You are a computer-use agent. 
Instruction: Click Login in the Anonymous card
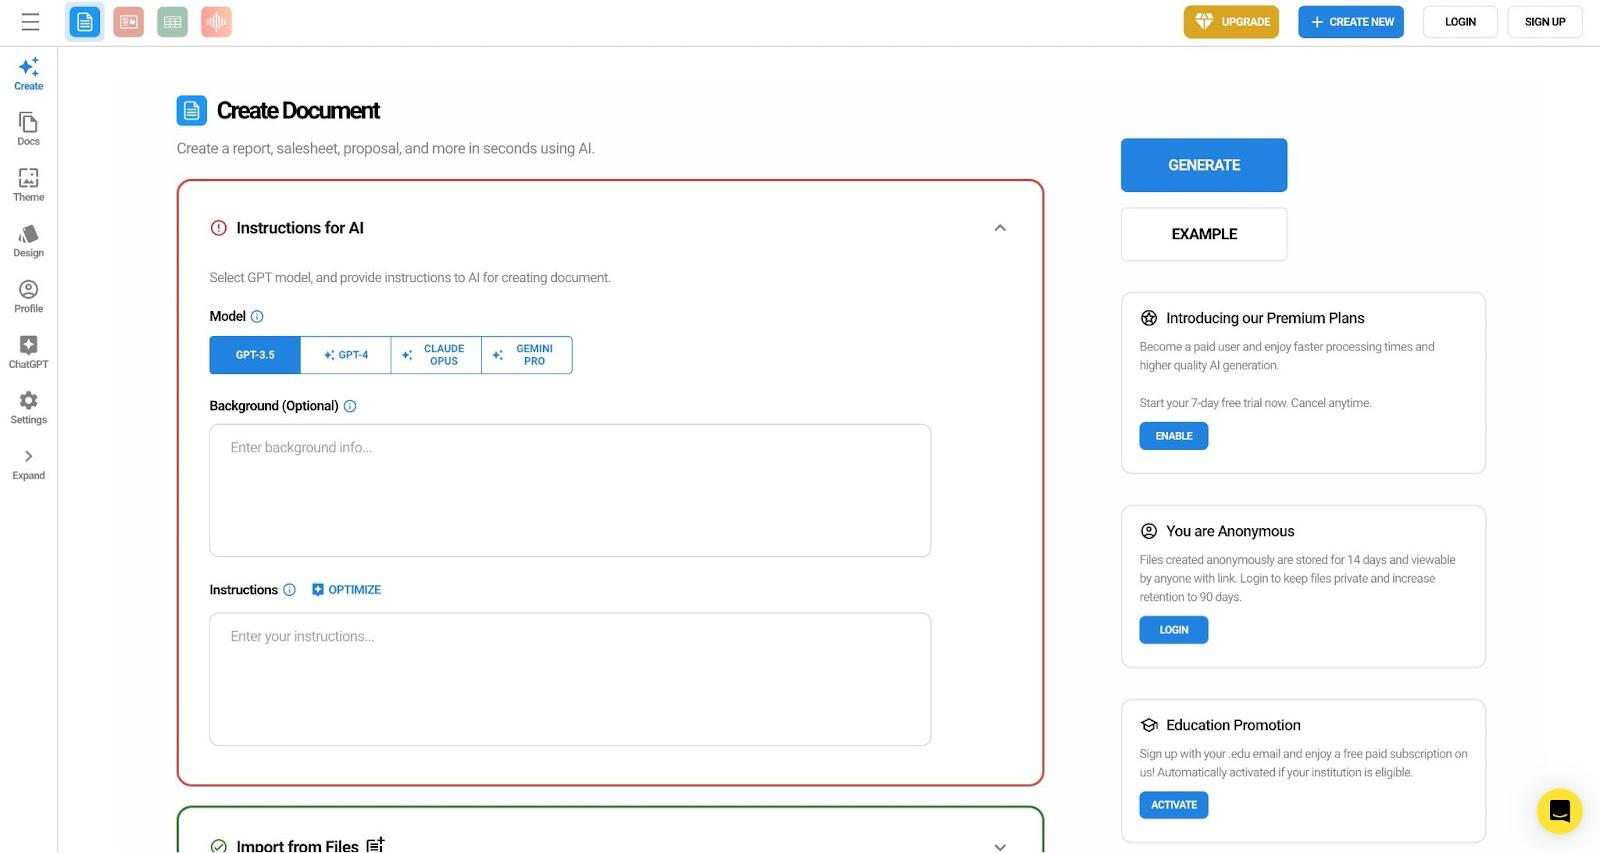pyautogui.click(x=1174, y=630)
